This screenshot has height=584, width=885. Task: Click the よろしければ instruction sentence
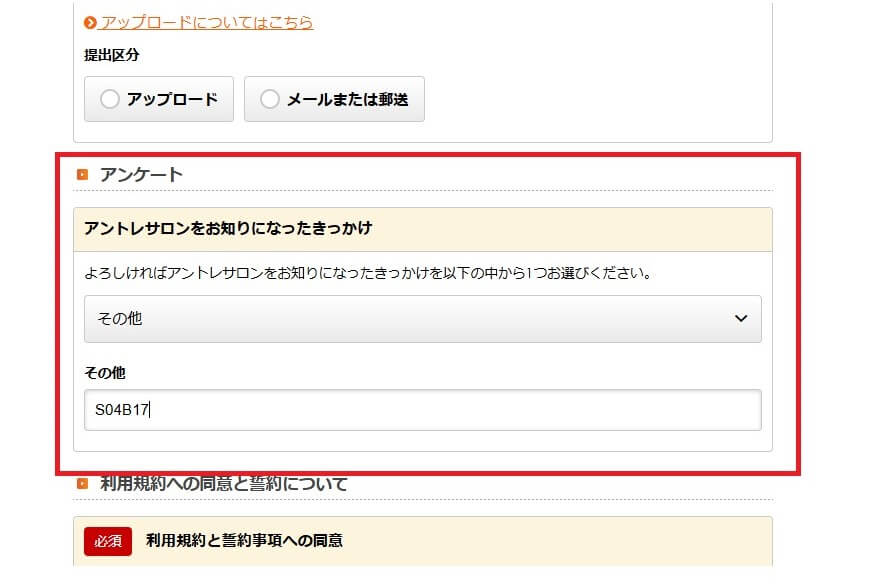367,273
